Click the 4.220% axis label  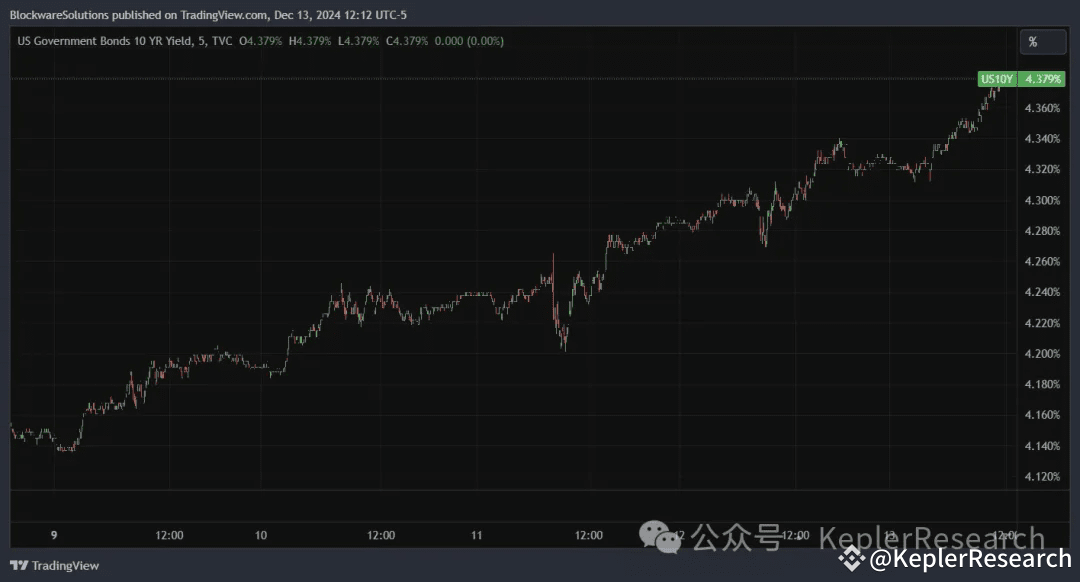pos(1042,323)
